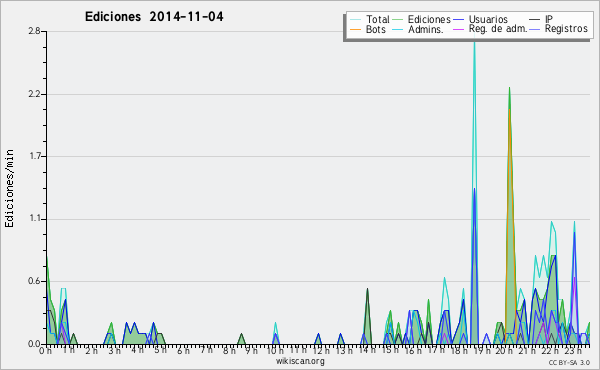Click the Reg. de adm. legend label
600x370 pixels.
tap(498, 29)
